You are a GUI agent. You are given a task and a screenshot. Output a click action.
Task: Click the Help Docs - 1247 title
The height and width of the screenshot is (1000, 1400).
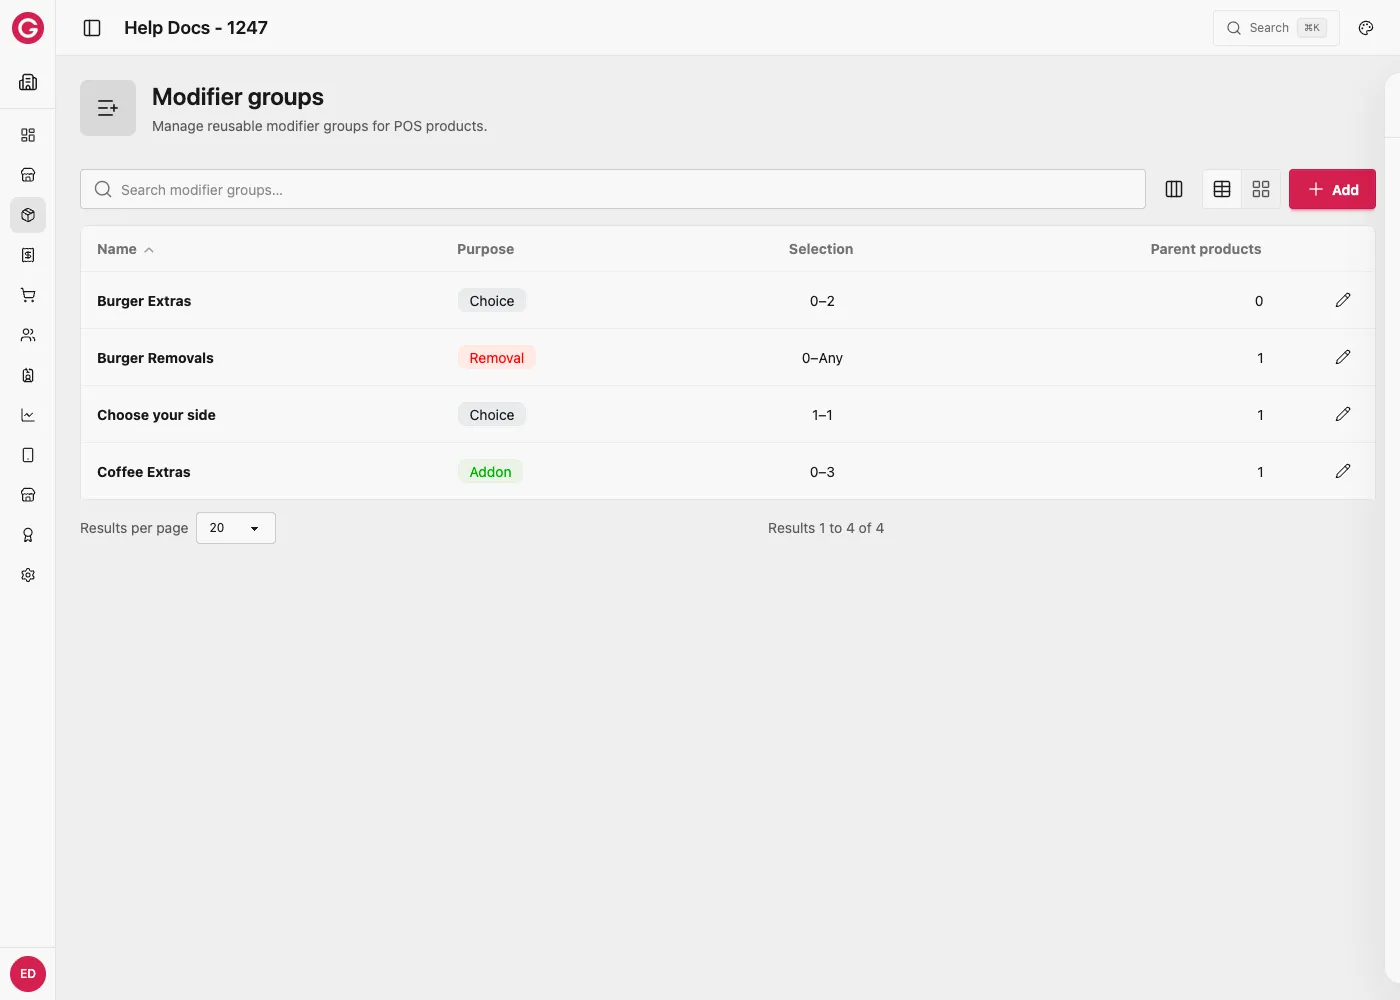coord(196,28)
